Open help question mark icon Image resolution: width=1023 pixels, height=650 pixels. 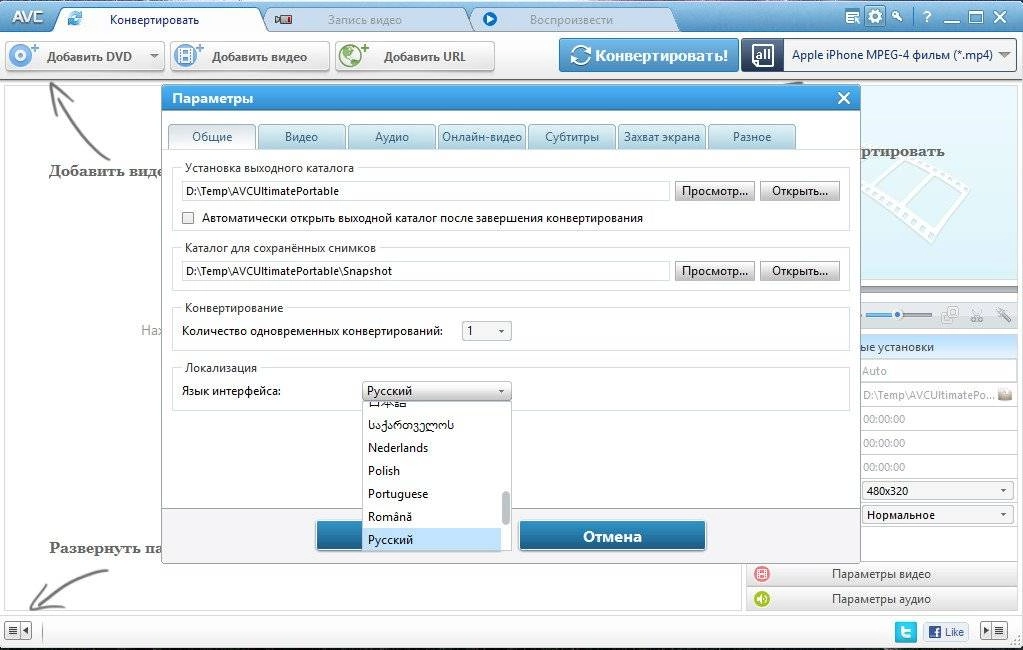926,18
